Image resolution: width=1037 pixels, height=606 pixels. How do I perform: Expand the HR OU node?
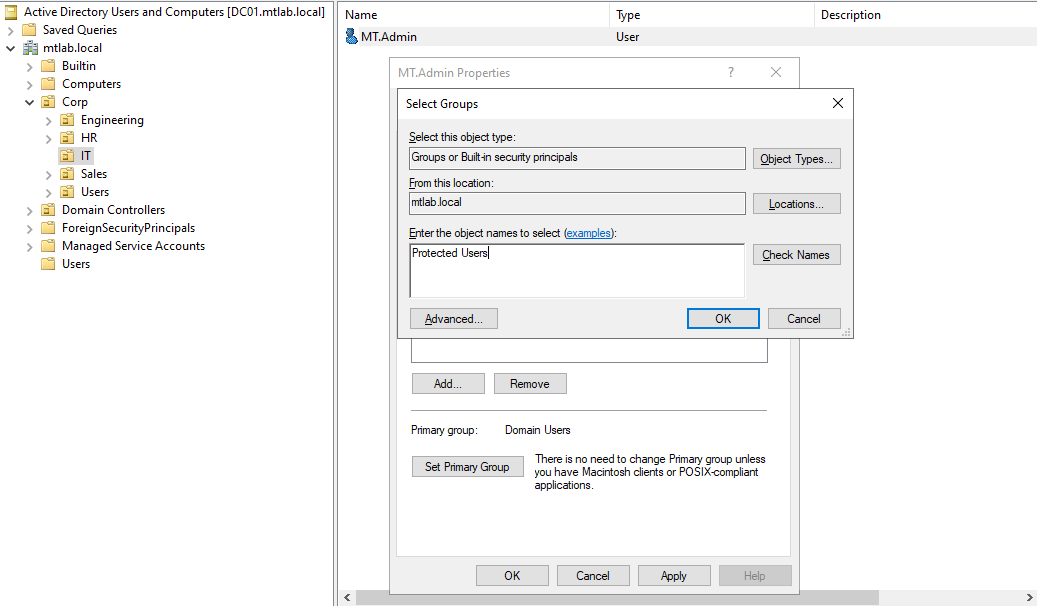48,138
